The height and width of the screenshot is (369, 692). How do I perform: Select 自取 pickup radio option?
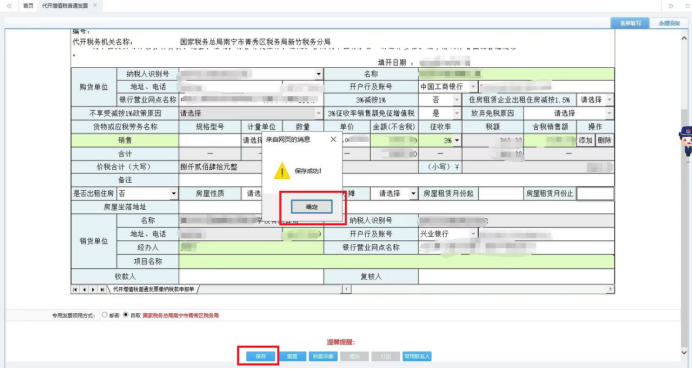point(126,315)
